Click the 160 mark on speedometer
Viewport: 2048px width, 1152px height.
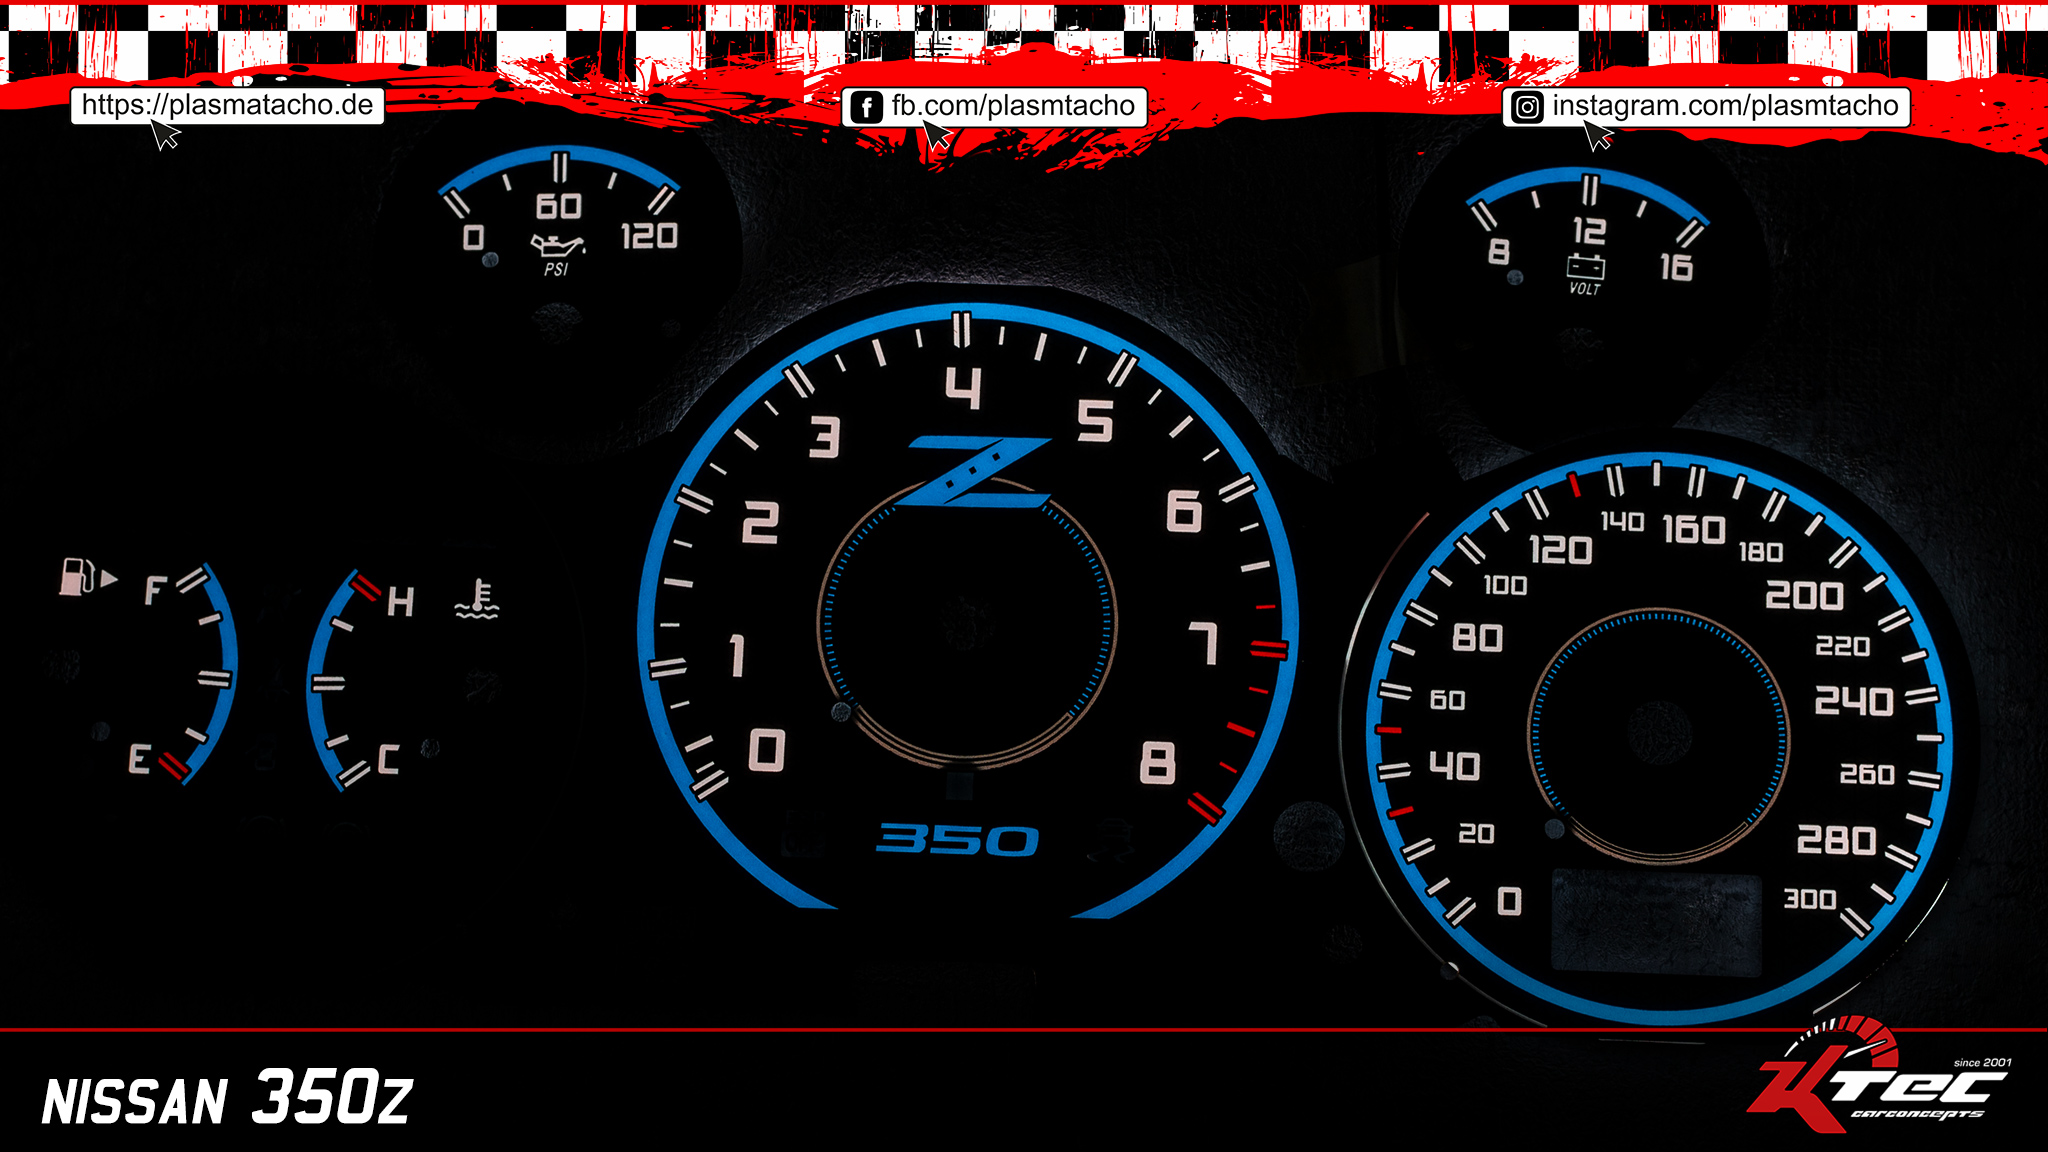click(1694, 530)
